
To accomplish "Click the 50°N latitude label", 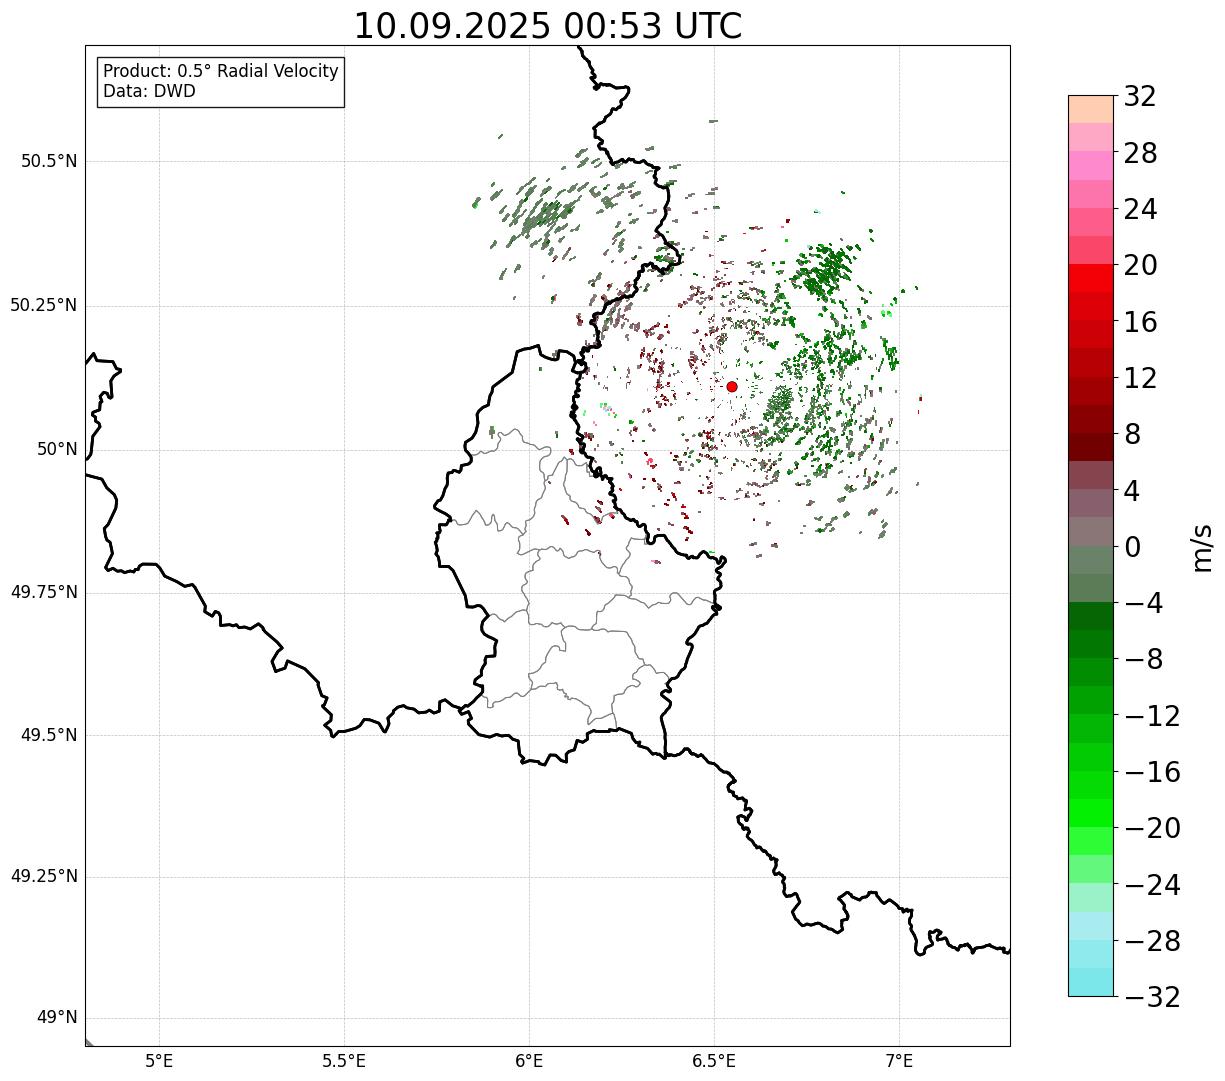I will 57,450.
